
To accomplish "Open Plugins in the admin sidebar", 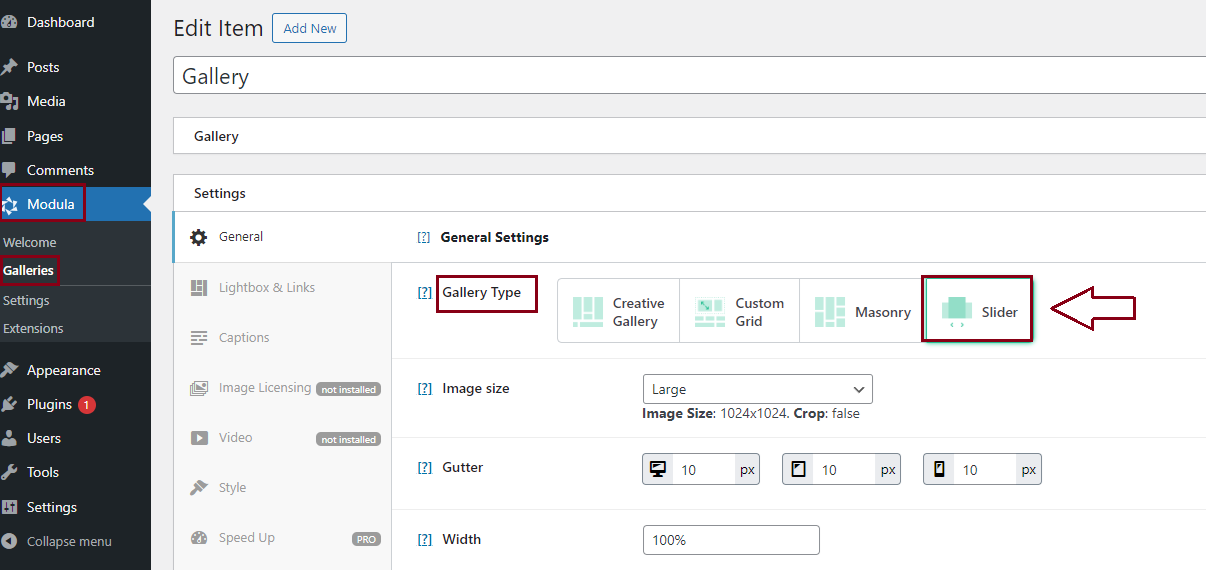I will tap(49, 405).
